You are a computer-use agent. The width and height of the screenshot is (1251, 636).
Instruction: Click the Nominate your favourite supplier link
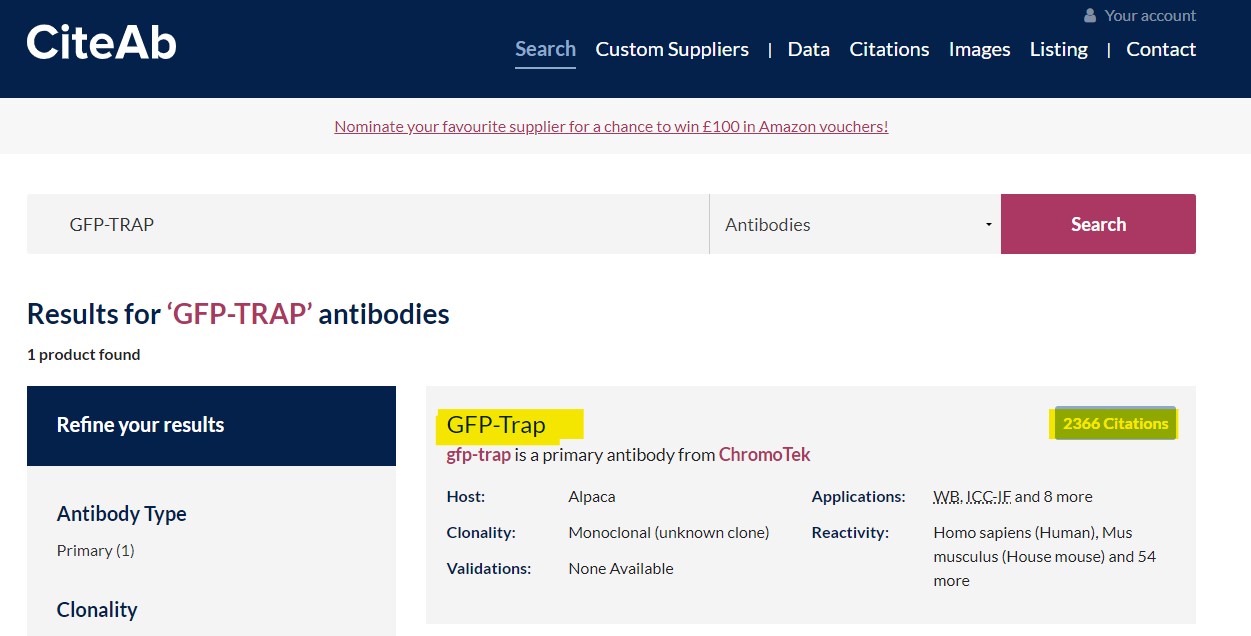(611, 126)
